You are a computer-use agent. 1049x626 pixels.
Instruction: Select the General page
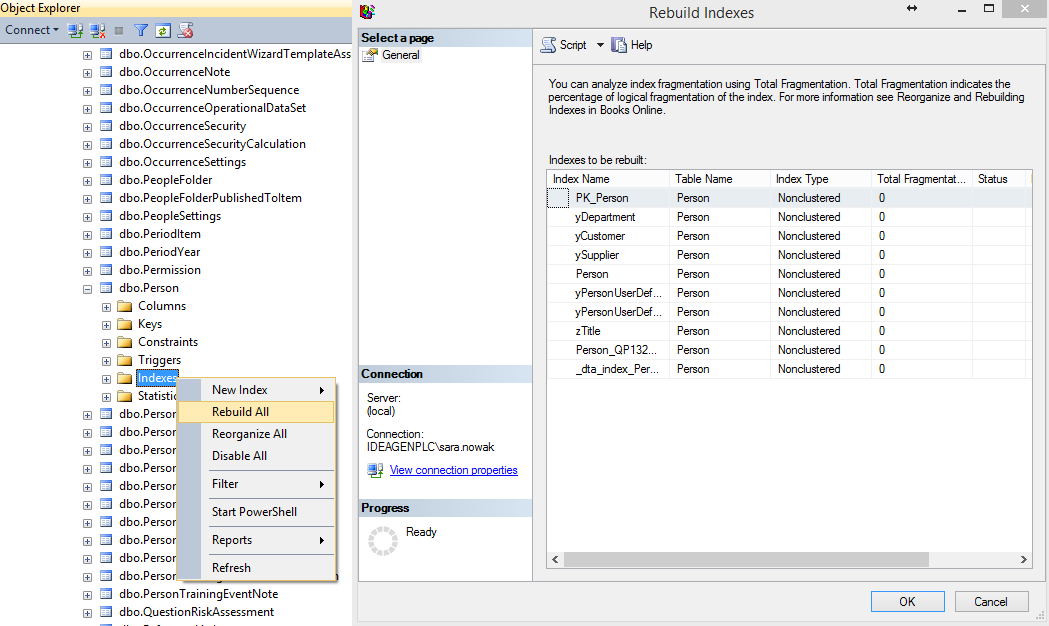coord(401,56)
